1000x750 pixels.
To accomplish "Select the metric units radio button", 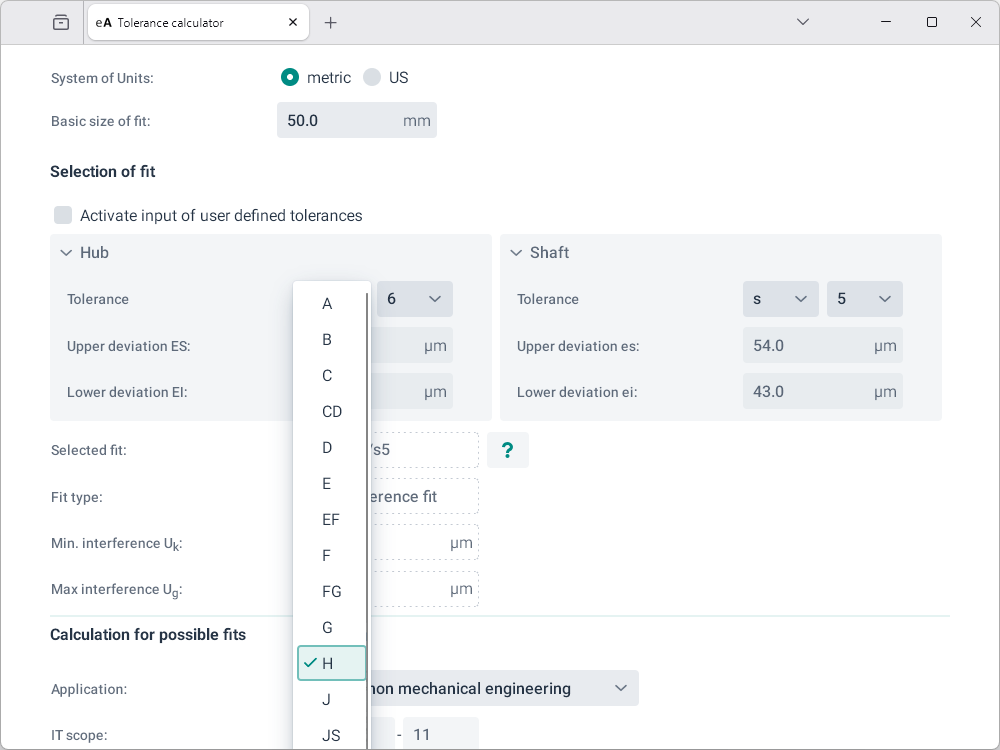I will click(290, 77).
